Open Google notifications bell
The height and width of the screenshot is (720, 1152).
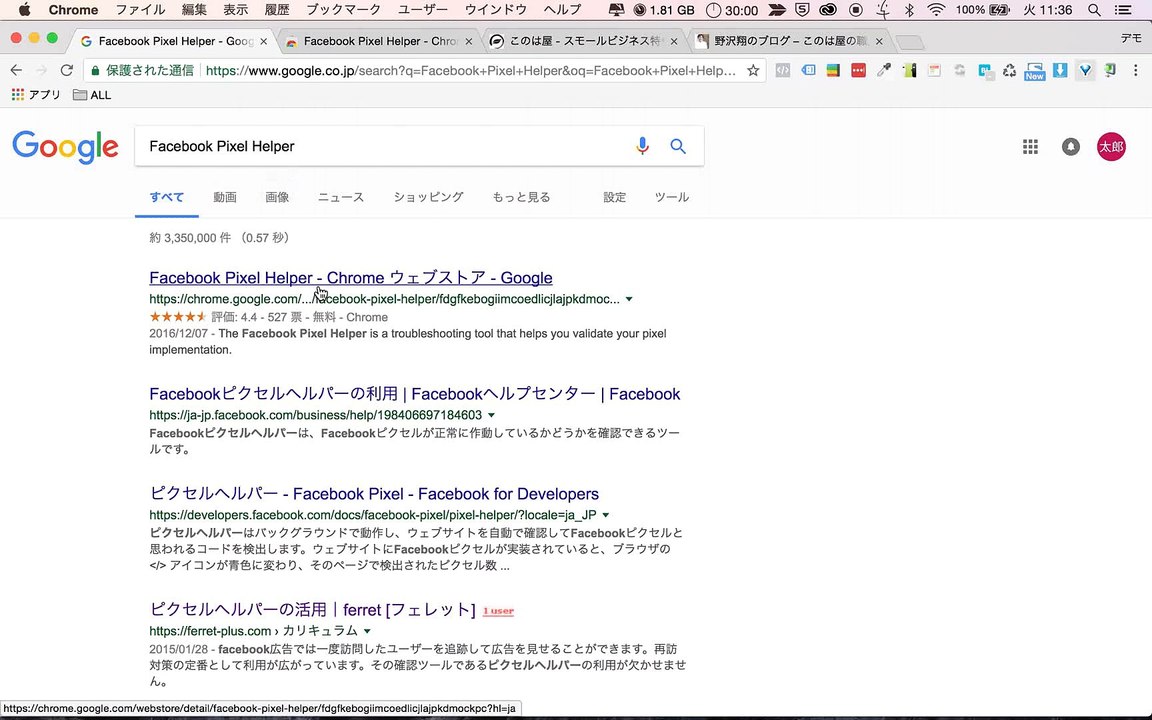point(1071,147)
